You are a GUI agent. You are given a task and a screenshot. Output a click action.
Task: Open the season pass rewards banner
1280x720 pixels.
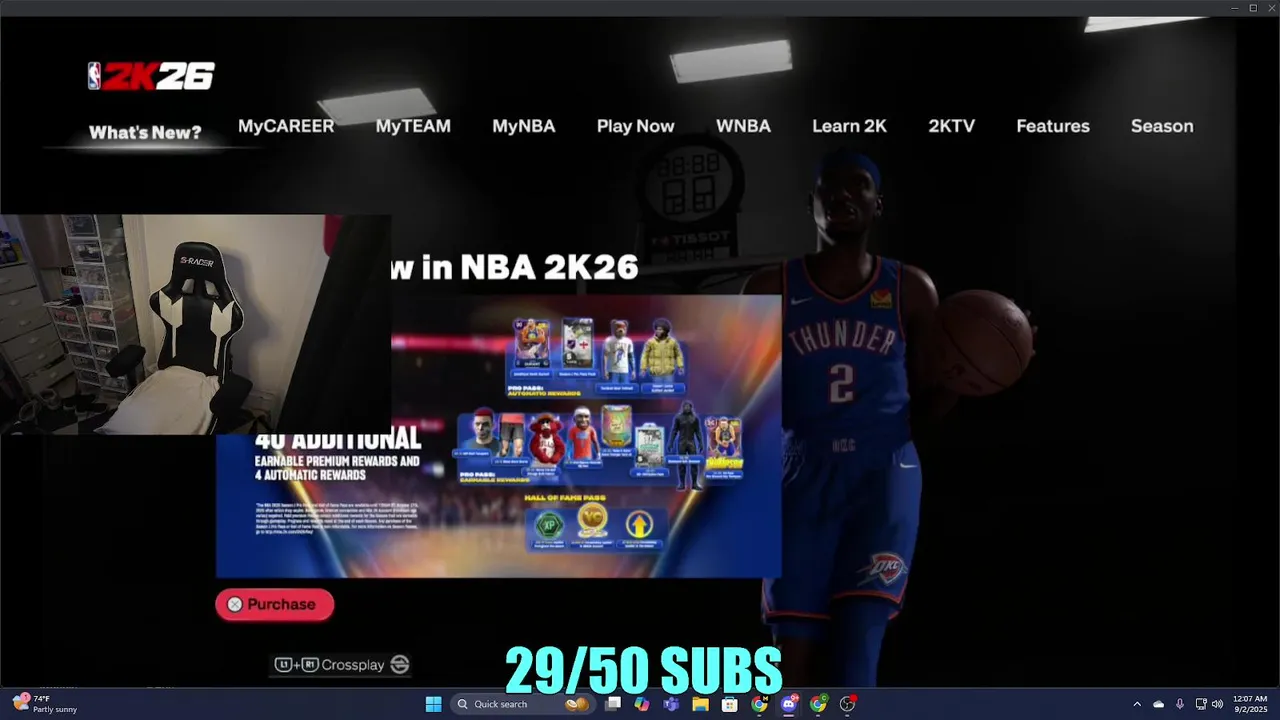tap(585, 436)
